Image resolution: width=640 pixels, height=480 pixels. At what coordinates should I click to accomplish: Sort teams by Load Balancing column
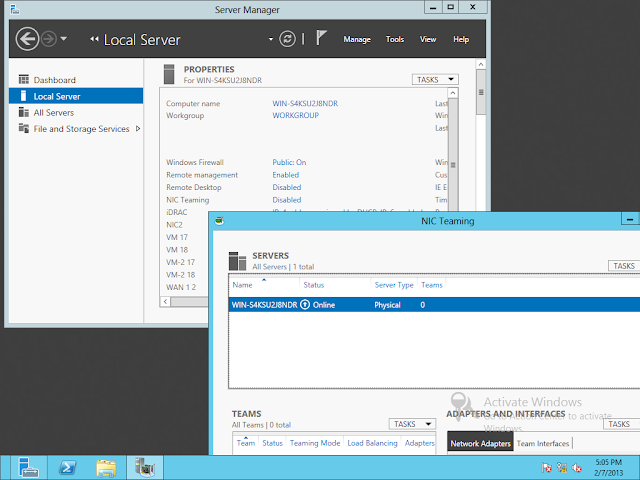(372, 443)
